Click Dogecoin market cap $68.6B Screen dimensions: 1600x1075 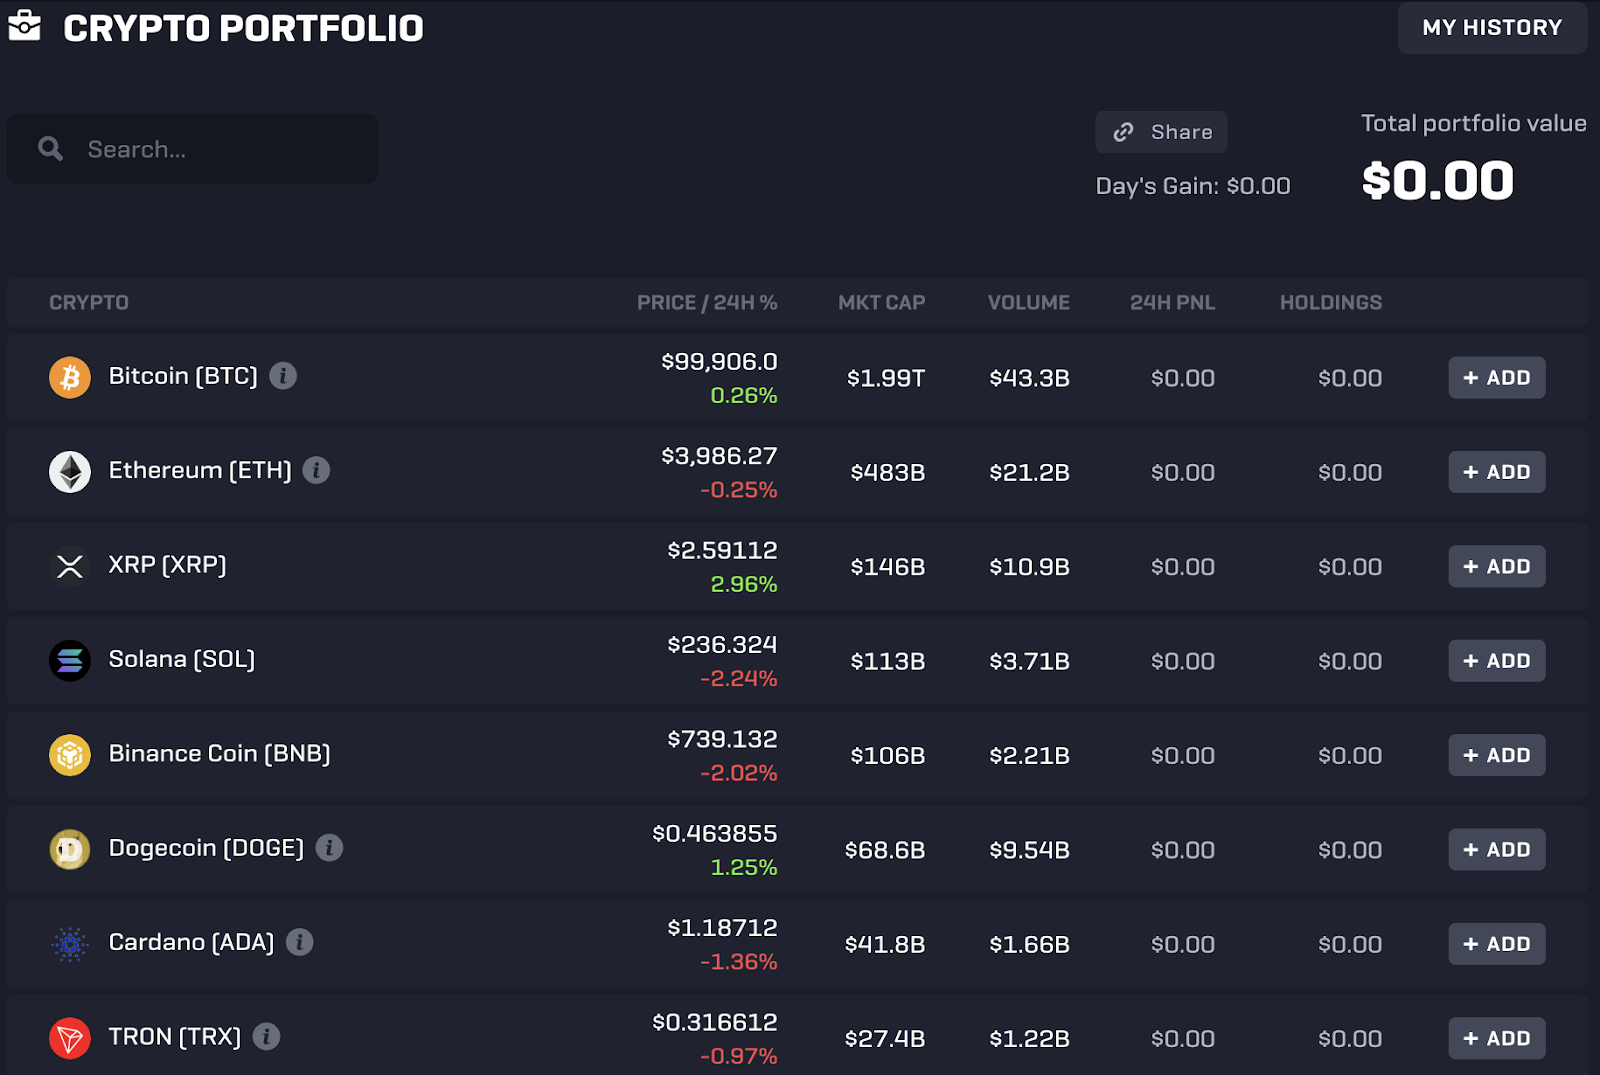point(885,850)
